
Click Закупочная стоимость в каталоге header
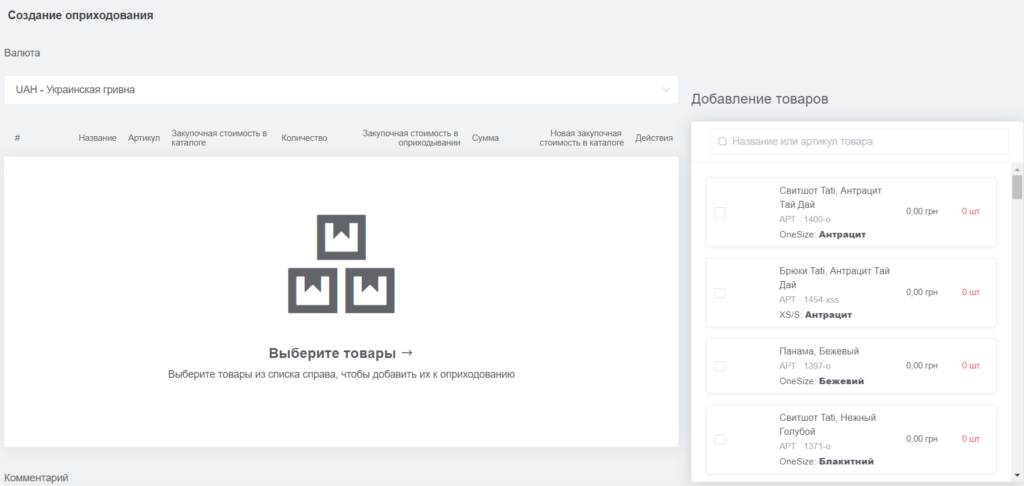pos(219,138)
